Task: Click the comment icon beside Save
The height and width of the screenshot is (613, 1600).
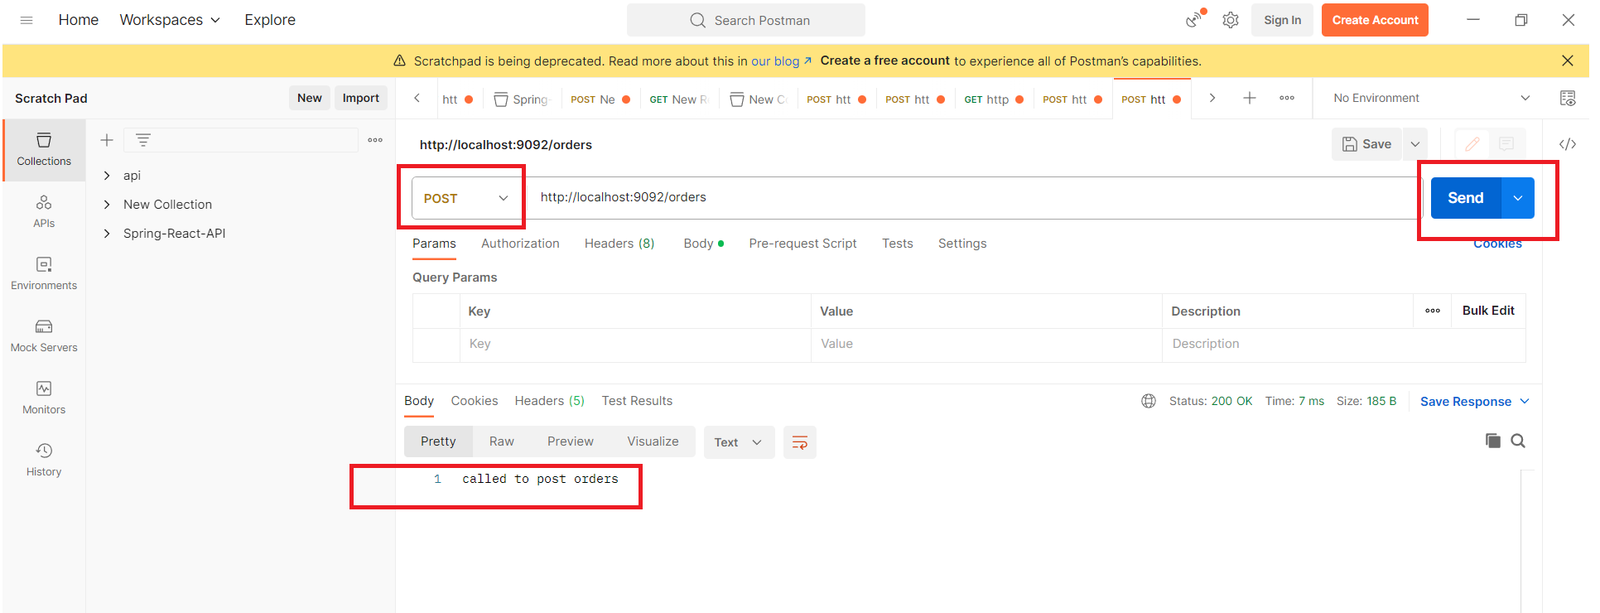Action: tap(1506, 144)
